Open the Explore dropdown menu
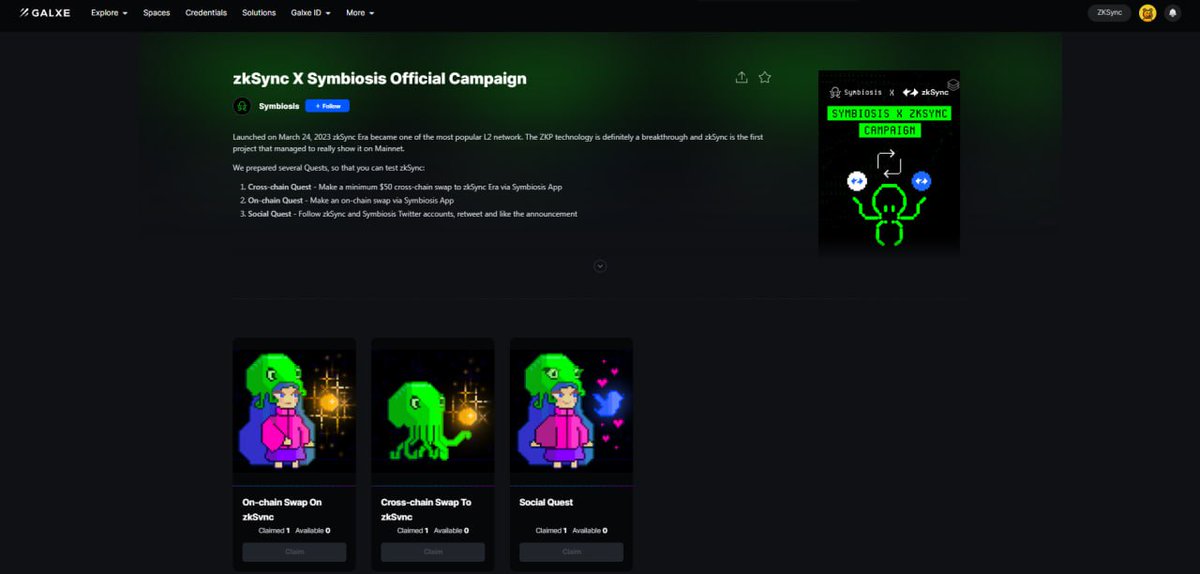The width and height of the screenshot is (1200, 574). (x=109, y=13)
